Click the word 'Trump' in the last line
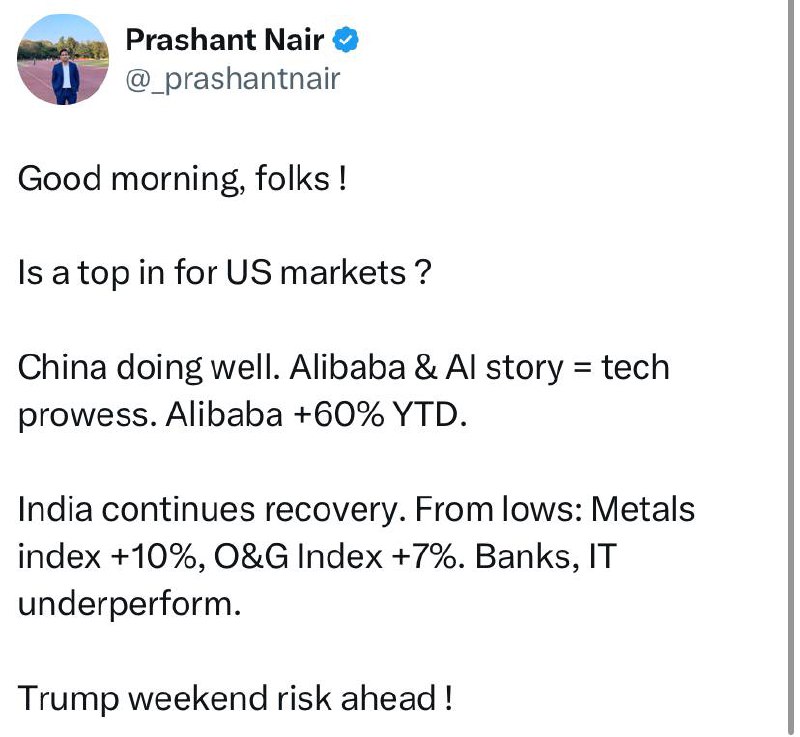The height and width of the screenshot is (737, 800). point(68,700)
